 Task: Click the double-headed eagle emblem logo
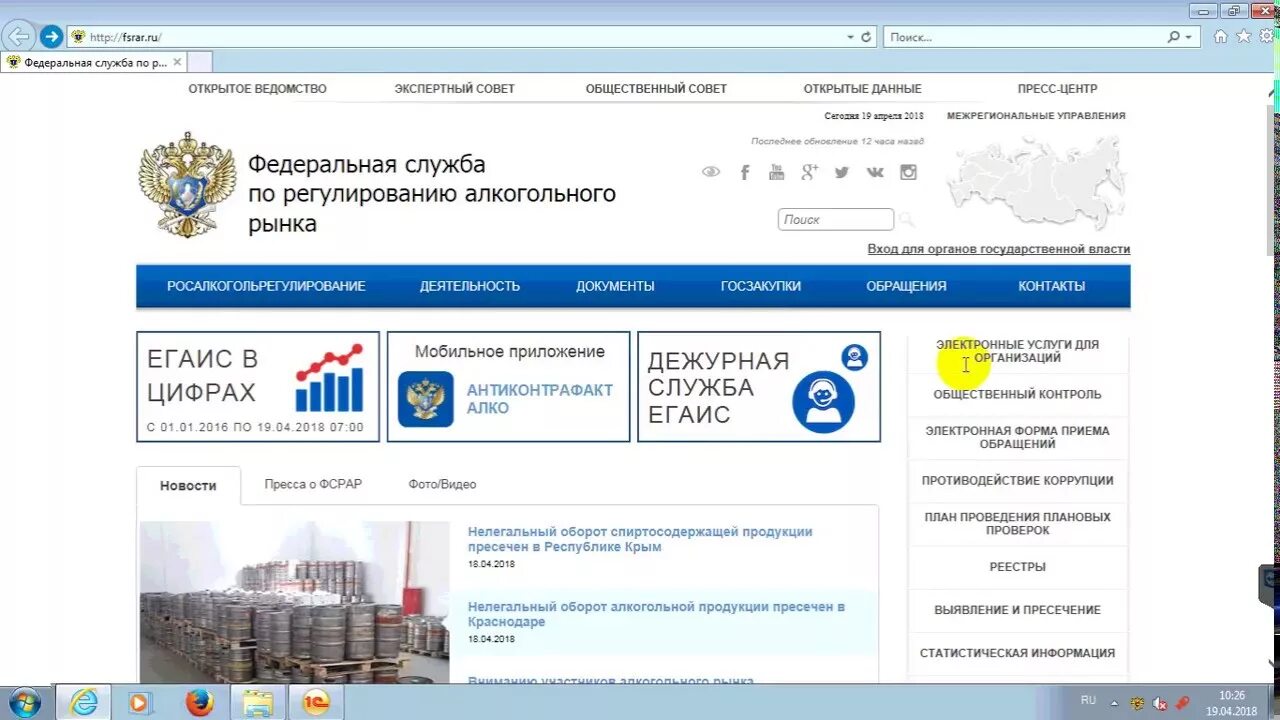pyautogui.click(x=187, y=184)
